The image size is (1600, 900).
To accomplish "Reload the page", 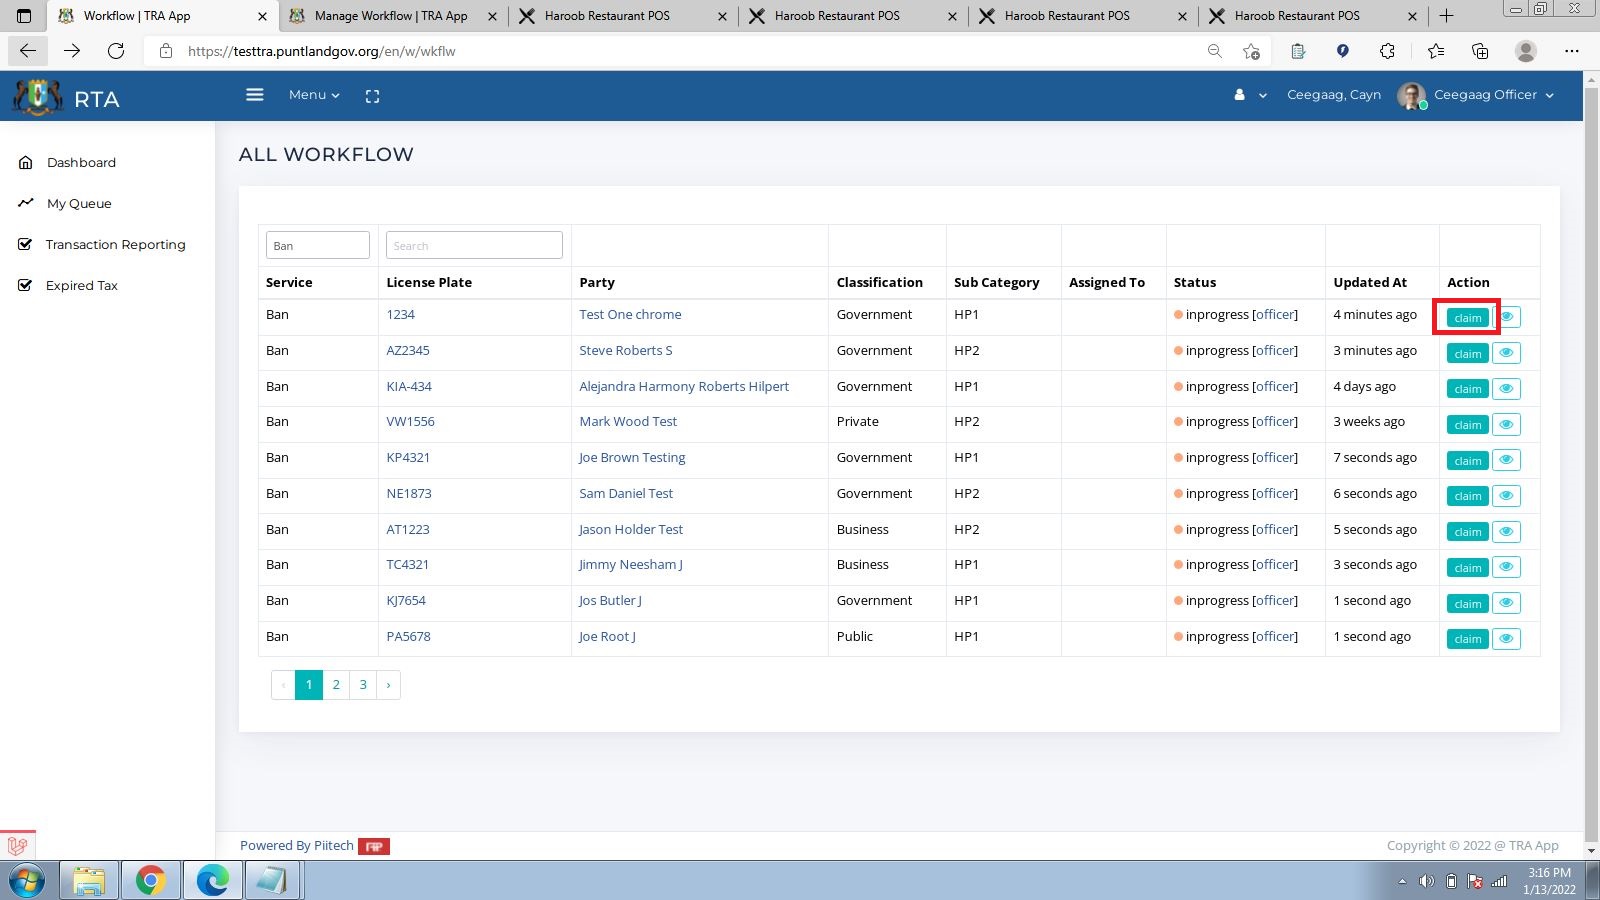I will point(116,51).
